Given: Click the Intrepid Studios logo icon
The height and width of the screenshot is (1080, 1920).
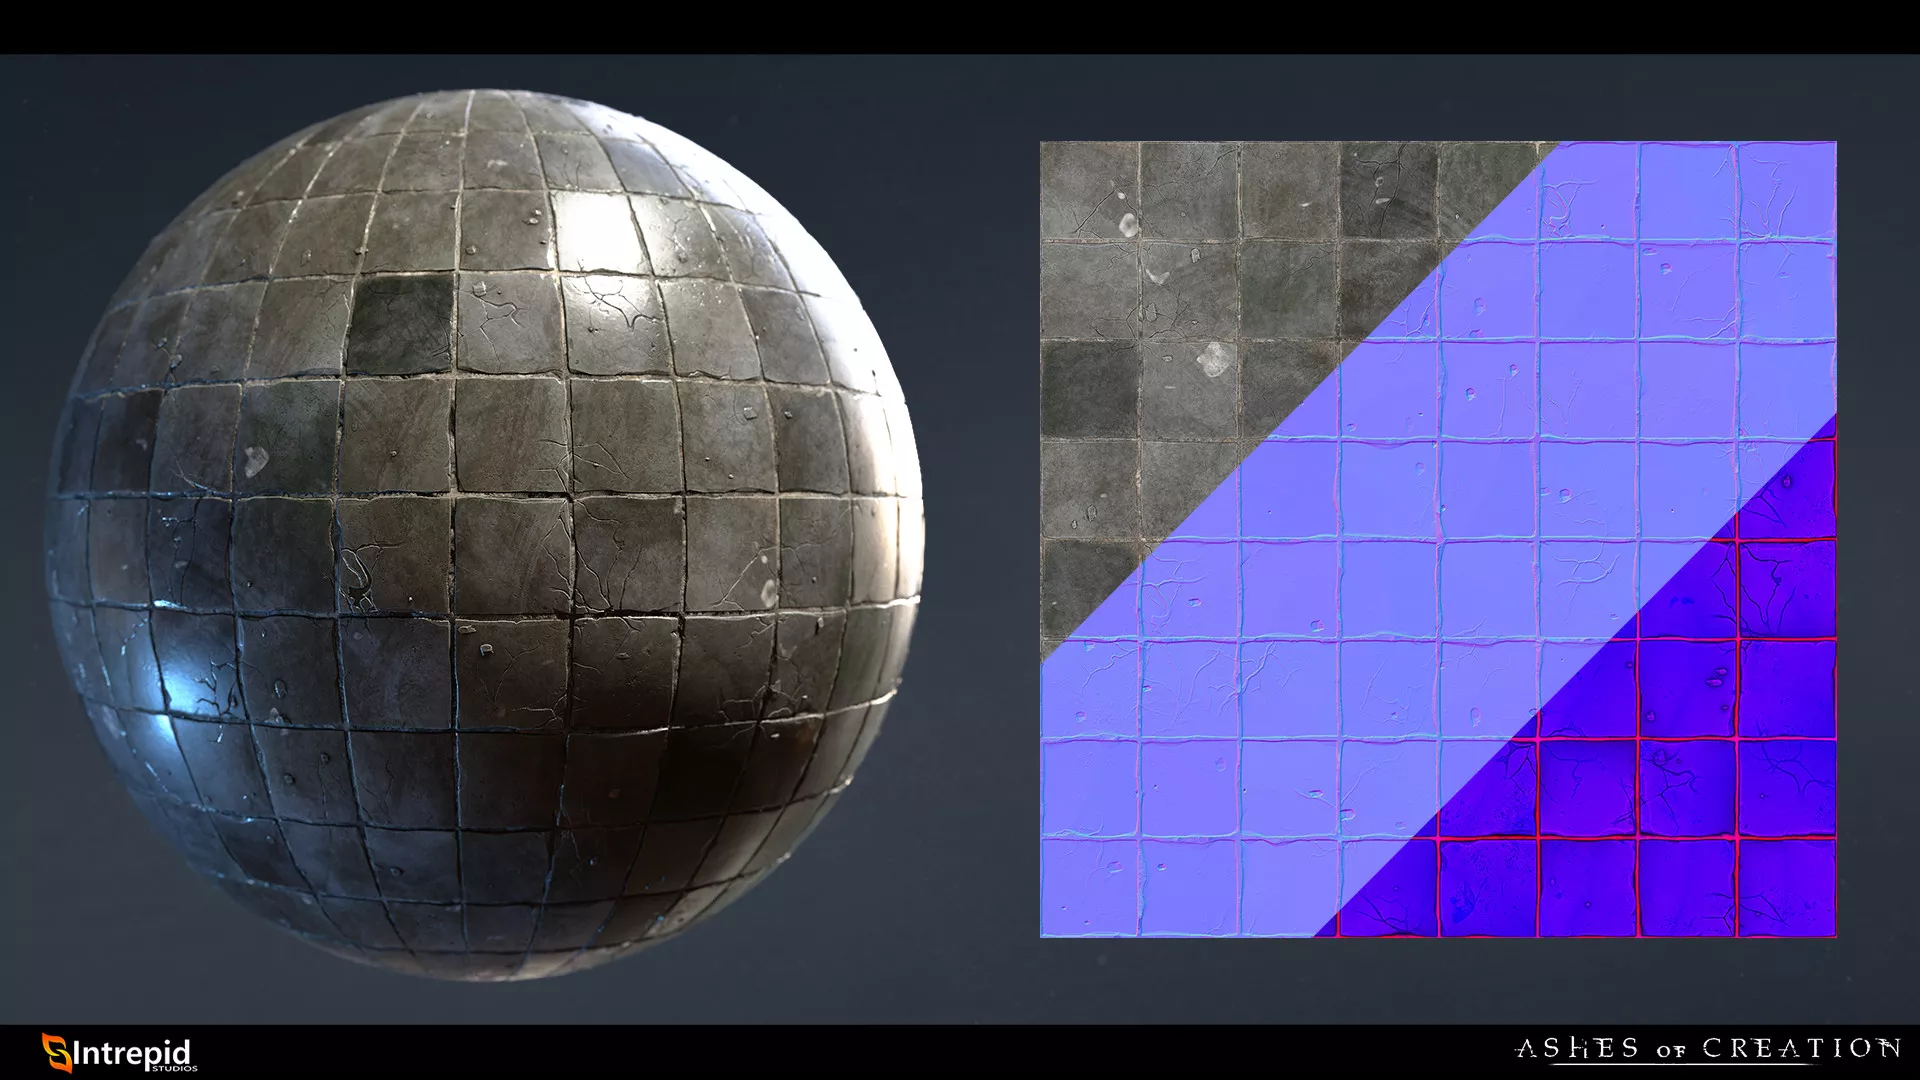Looking at the screenshot, I should tap(57, 1052).
